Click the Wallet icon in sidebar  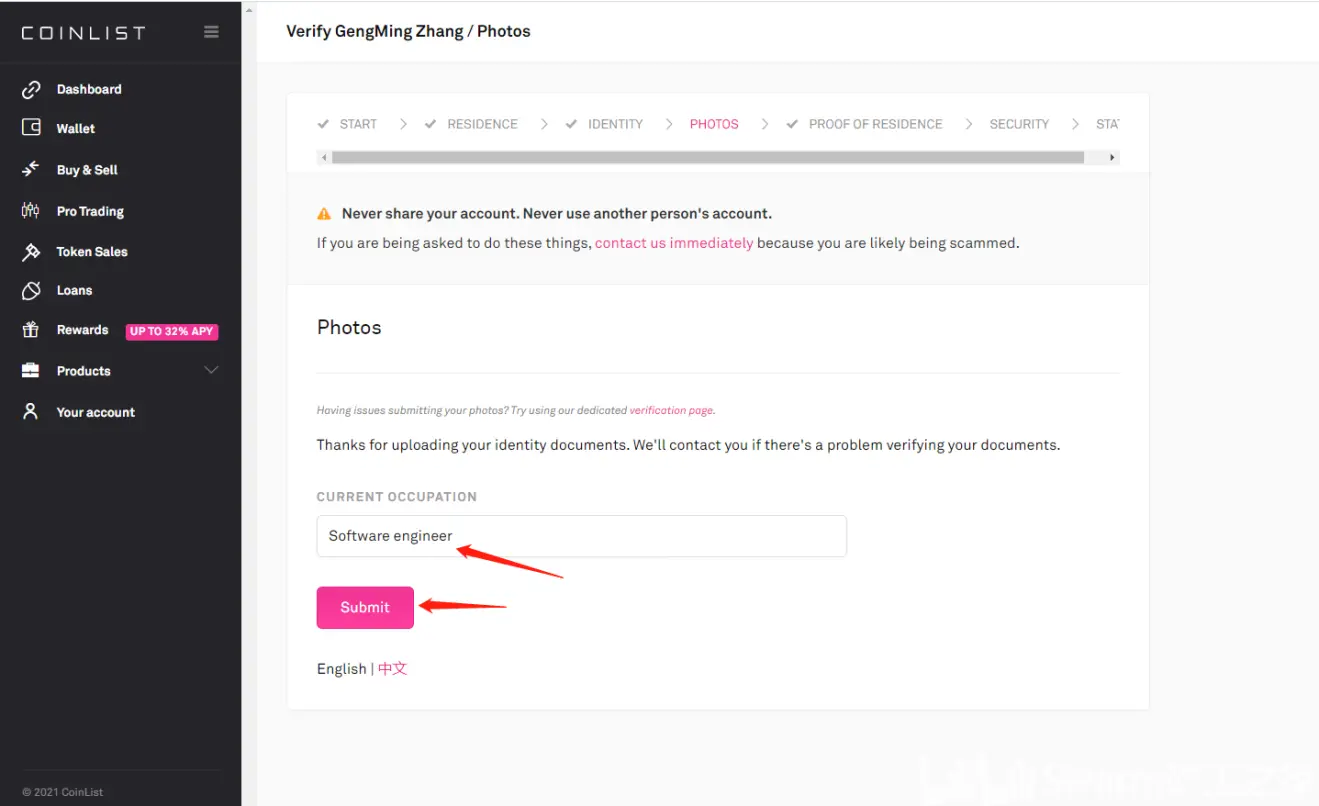click(31, 128)
